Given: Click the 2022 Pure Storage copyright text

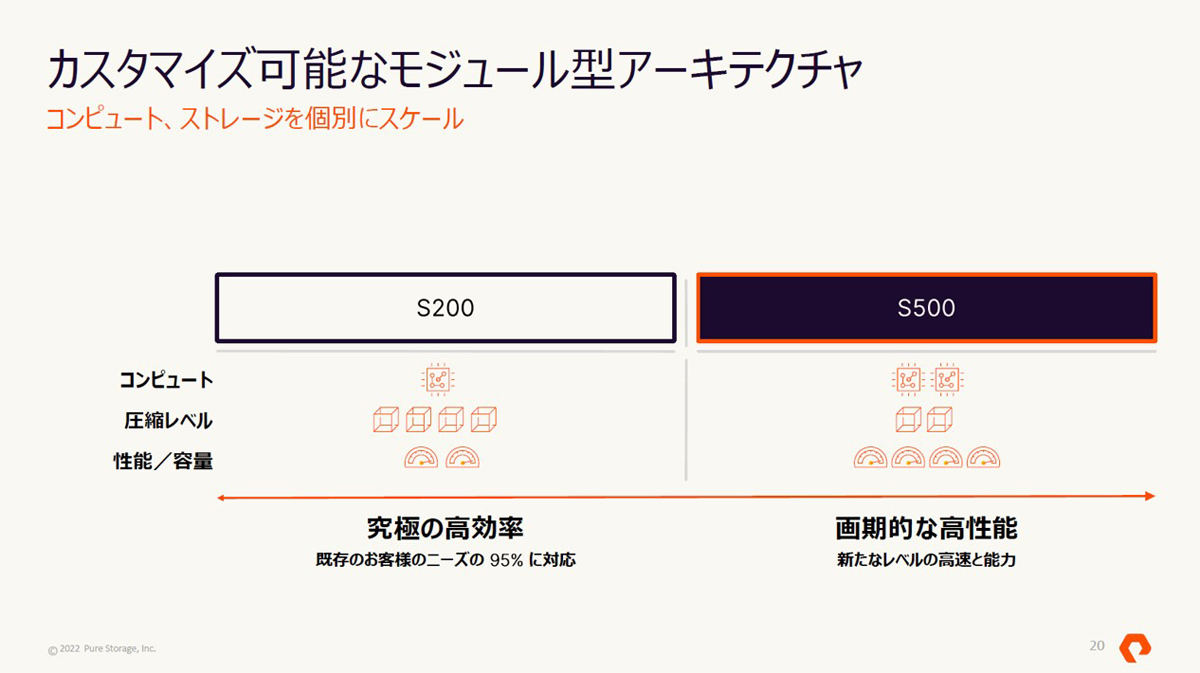Looking at the screenshot, I should click(102, 649).
